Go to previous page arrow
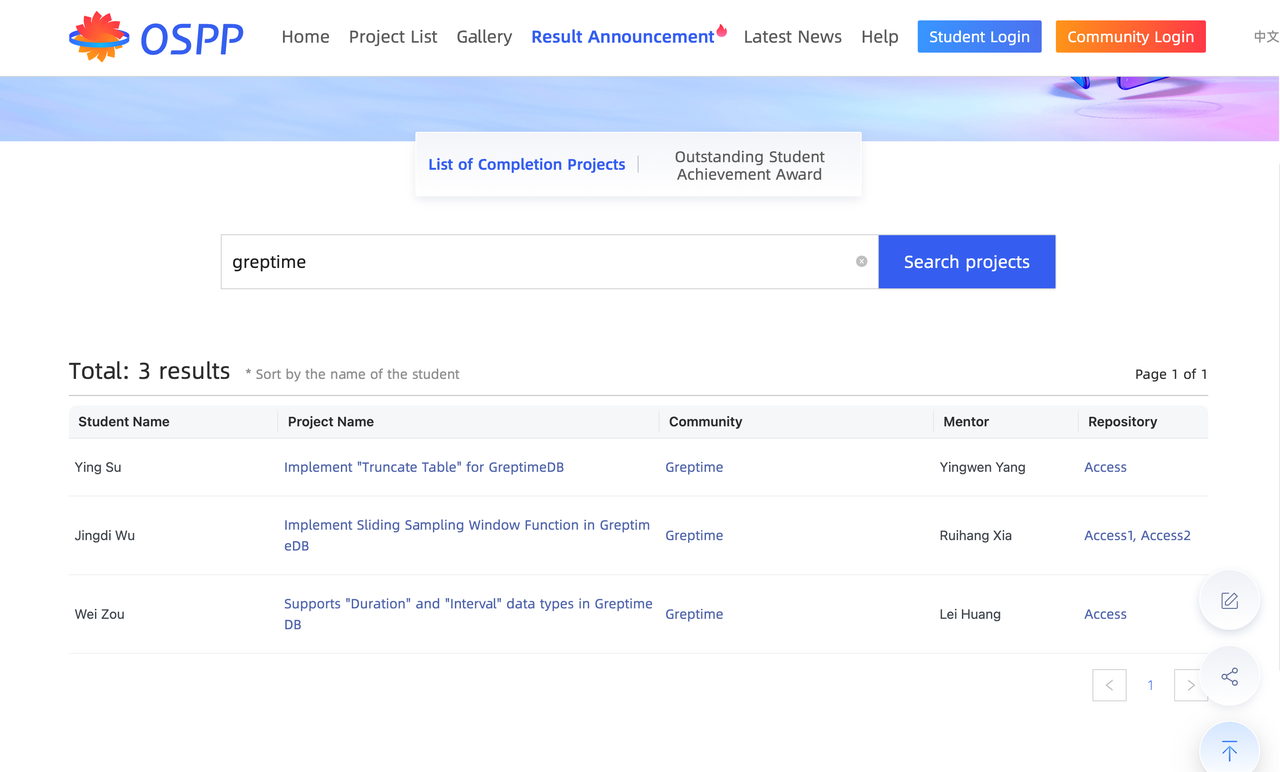1280x772 pixels. coord(1109,685)
